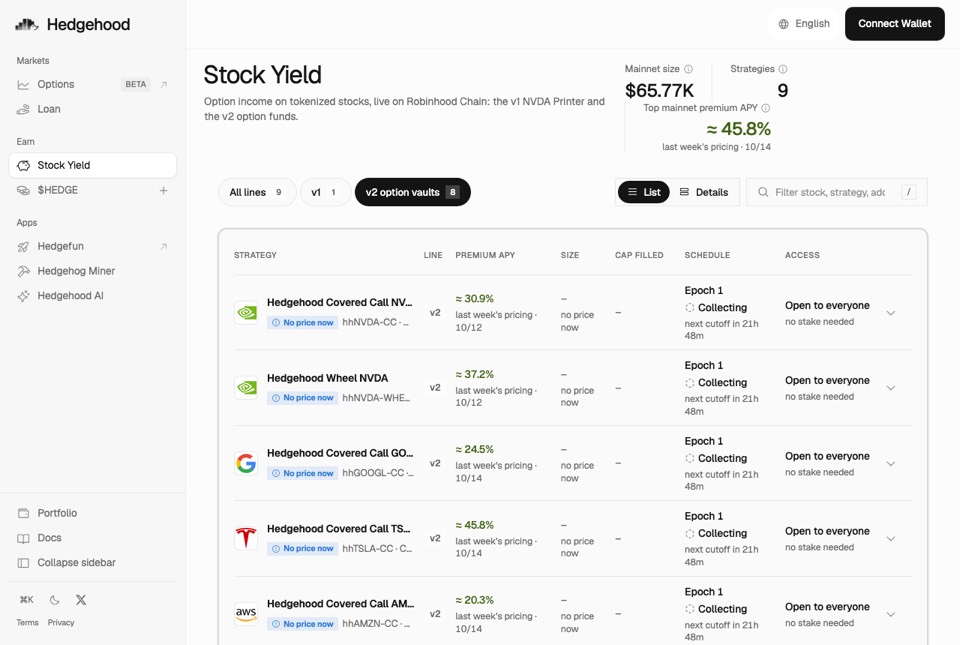Viewport: 960px width, 645px height.
Task: Open Loan in the sidebar
Action: (92, 110)
